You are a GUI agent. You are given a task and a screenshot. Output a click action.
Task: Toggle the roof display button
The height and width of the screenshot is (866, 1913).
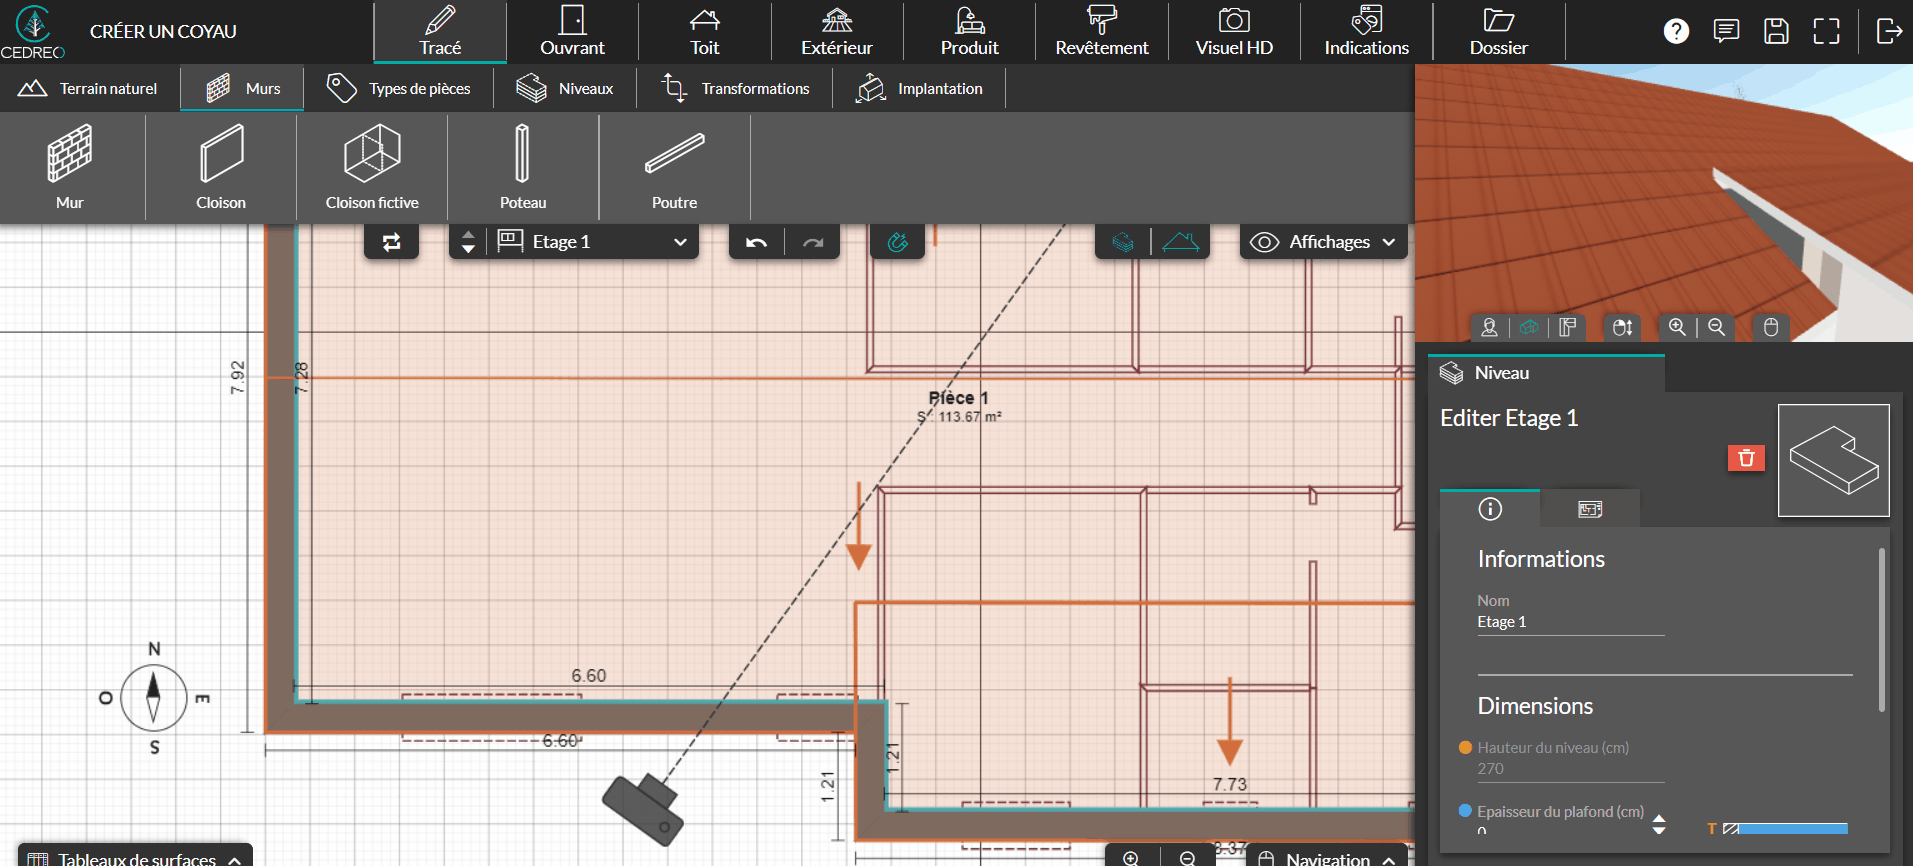[x=1181, y=242]
